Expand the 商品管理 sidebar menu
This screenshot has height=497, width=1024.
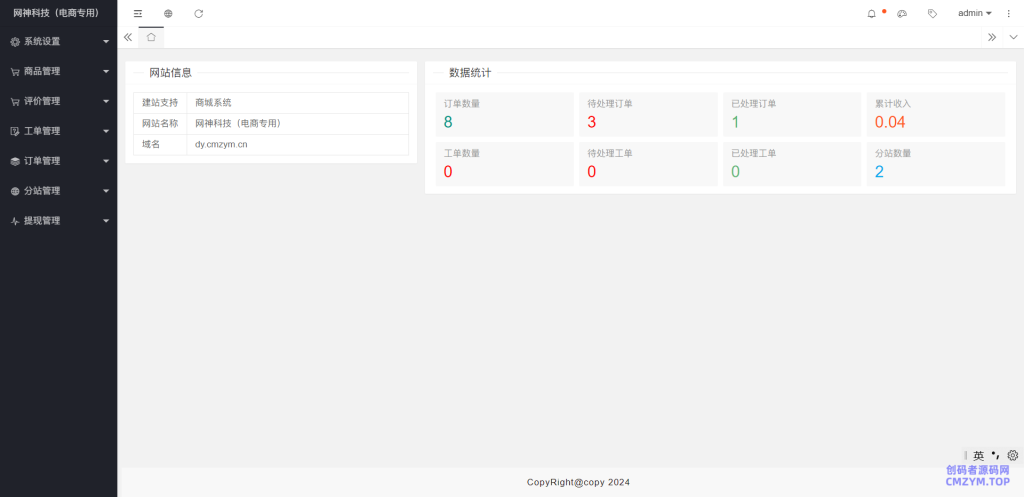point(58,72)
